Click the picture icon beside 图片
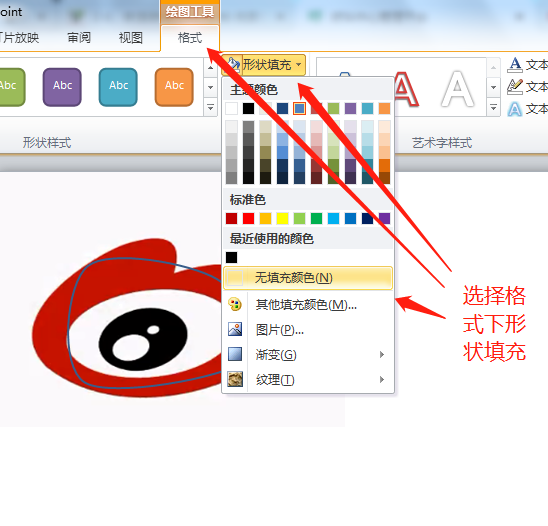The image size is (548, 526). [235, 330]
